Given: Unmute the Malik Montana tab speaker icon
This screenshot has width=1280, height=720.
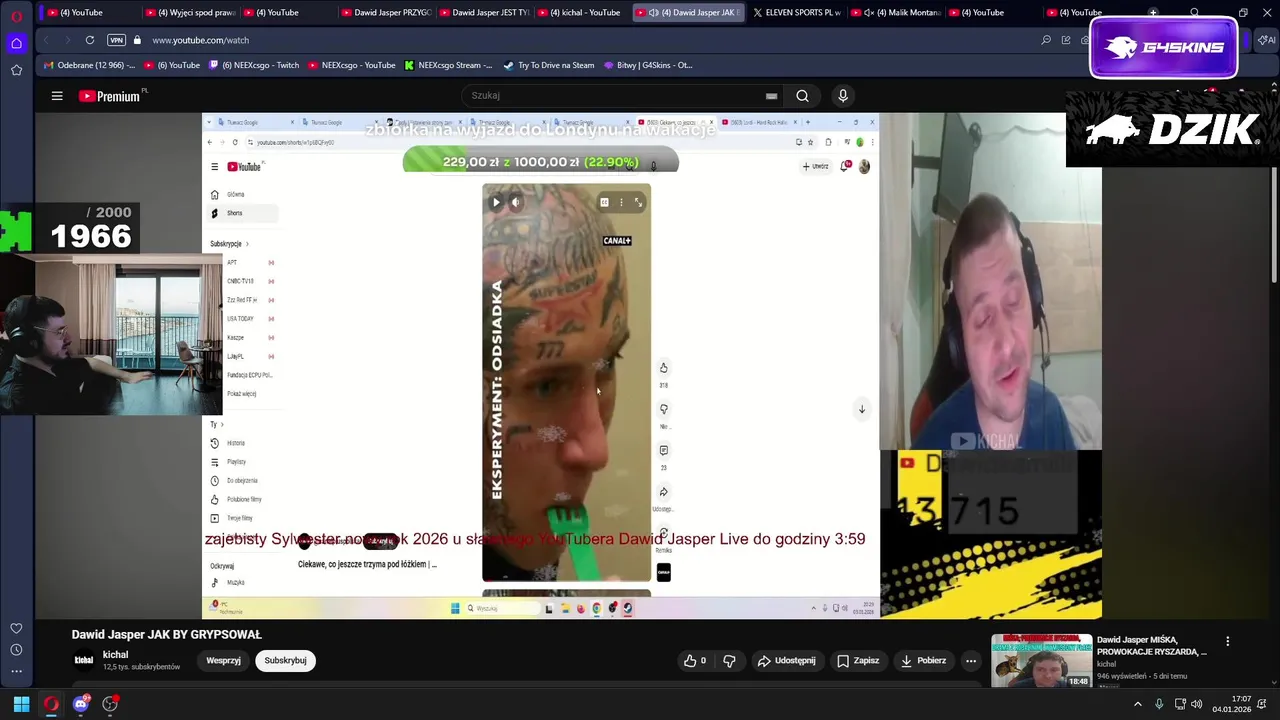Looking at the screenshot, I should coord(869,12).
